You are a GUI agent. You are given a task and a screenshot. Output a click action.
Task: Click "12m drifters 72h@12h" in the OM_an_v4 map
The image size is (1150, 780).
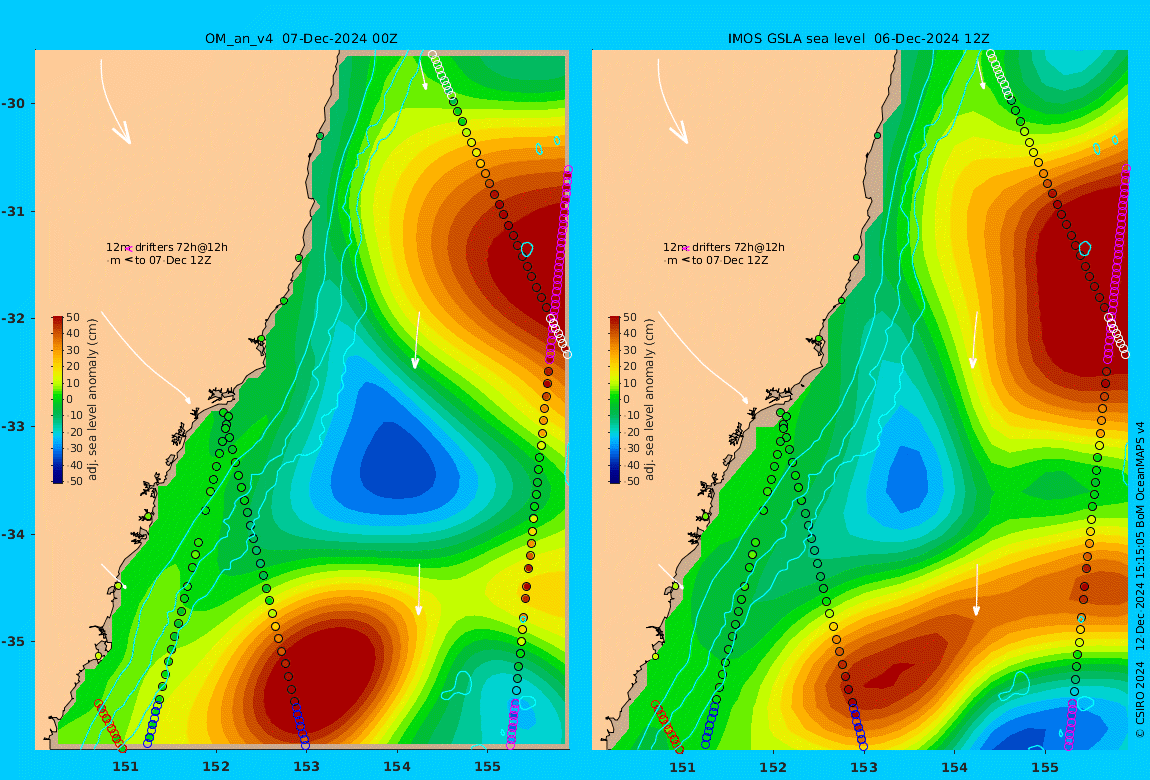(x=166, y=247)
